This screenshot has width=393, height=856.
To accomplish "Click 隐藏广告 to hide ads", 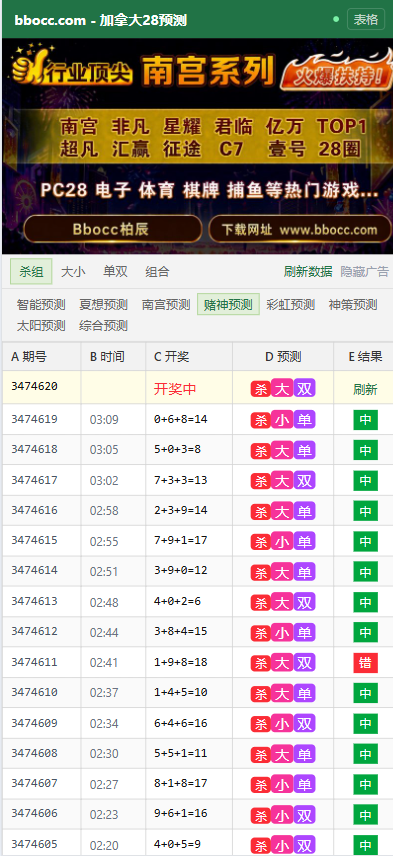I will pos(365,271).
